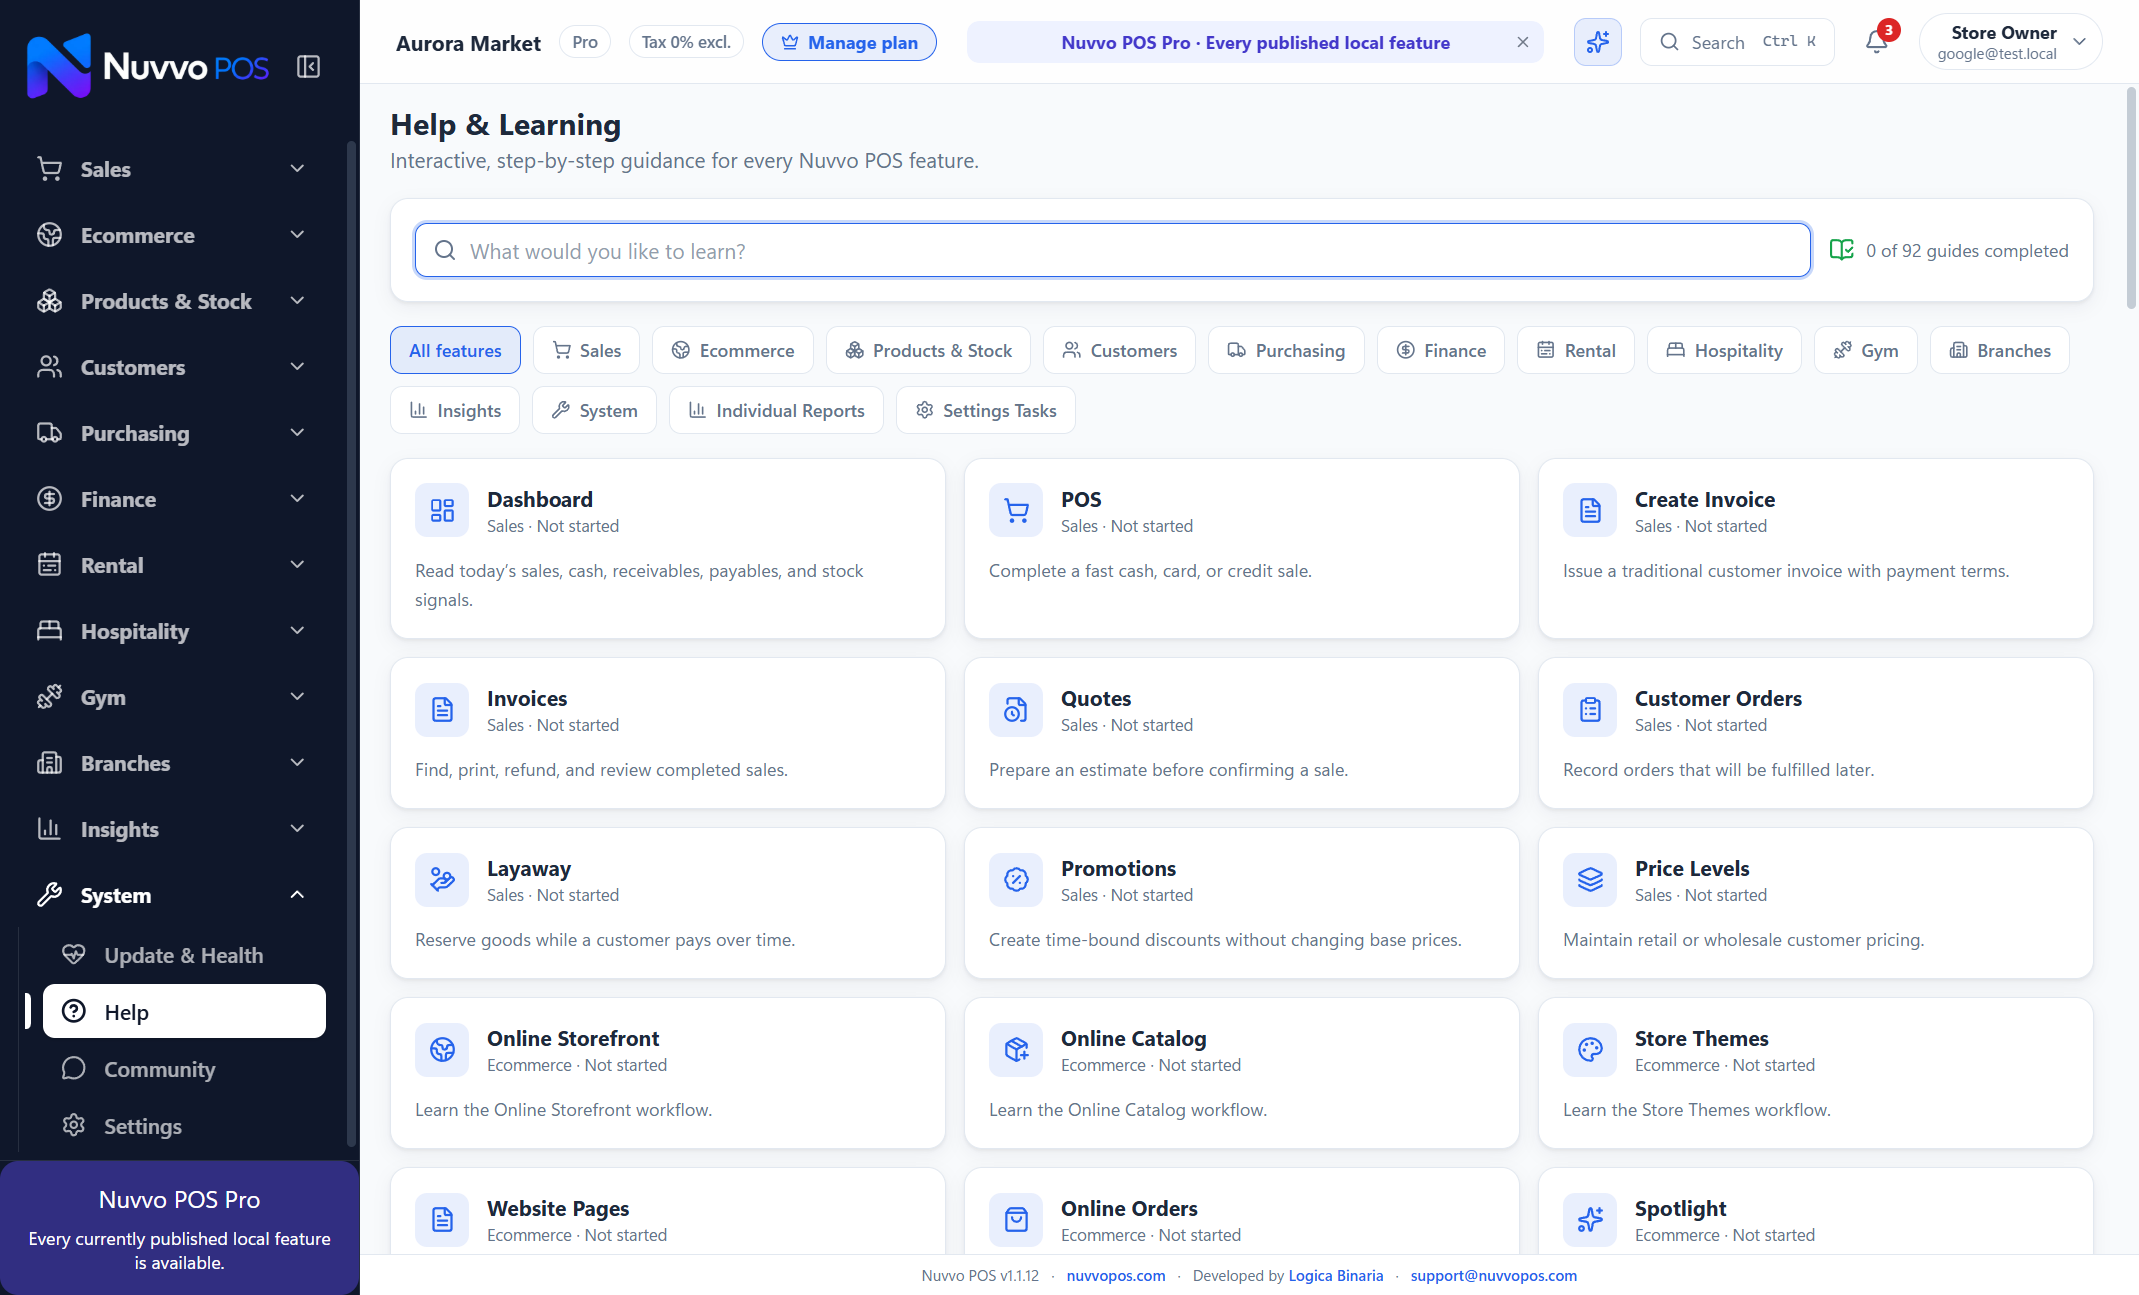2139x1295 pixels.
Task: Select the All features filter tab
Action: pyautogui.click(x=455, y=350)
